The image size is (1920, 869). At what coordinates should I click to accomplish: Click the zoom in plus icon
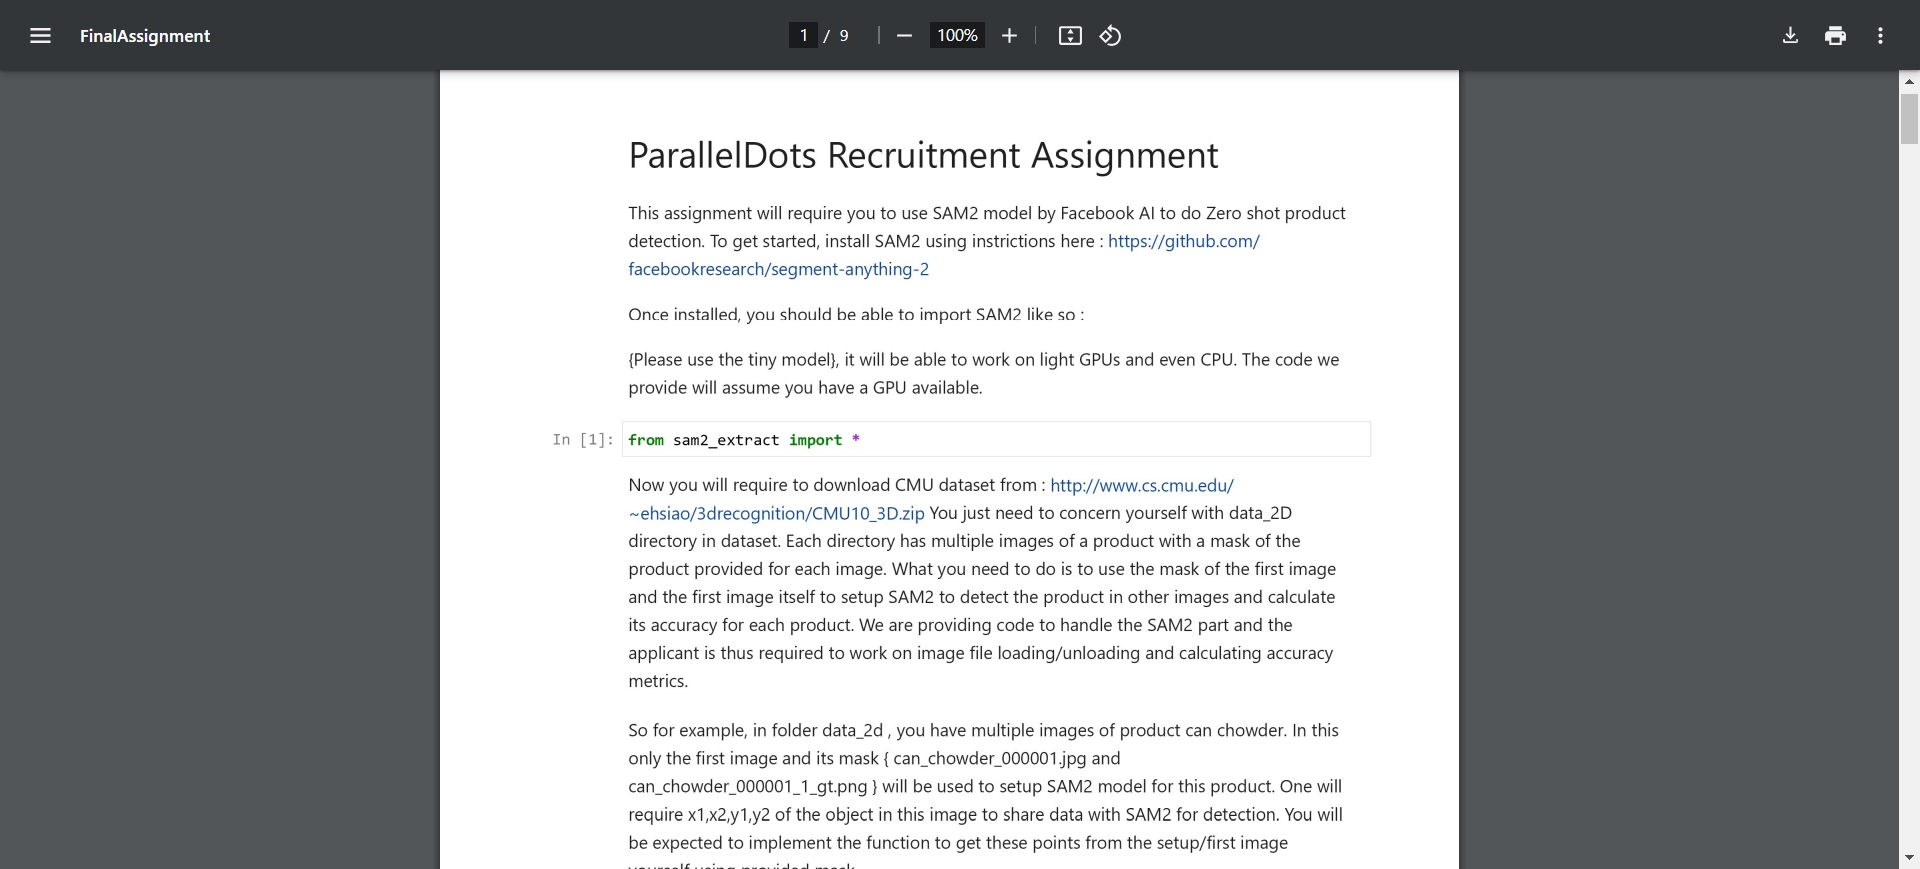point(1009,36)
